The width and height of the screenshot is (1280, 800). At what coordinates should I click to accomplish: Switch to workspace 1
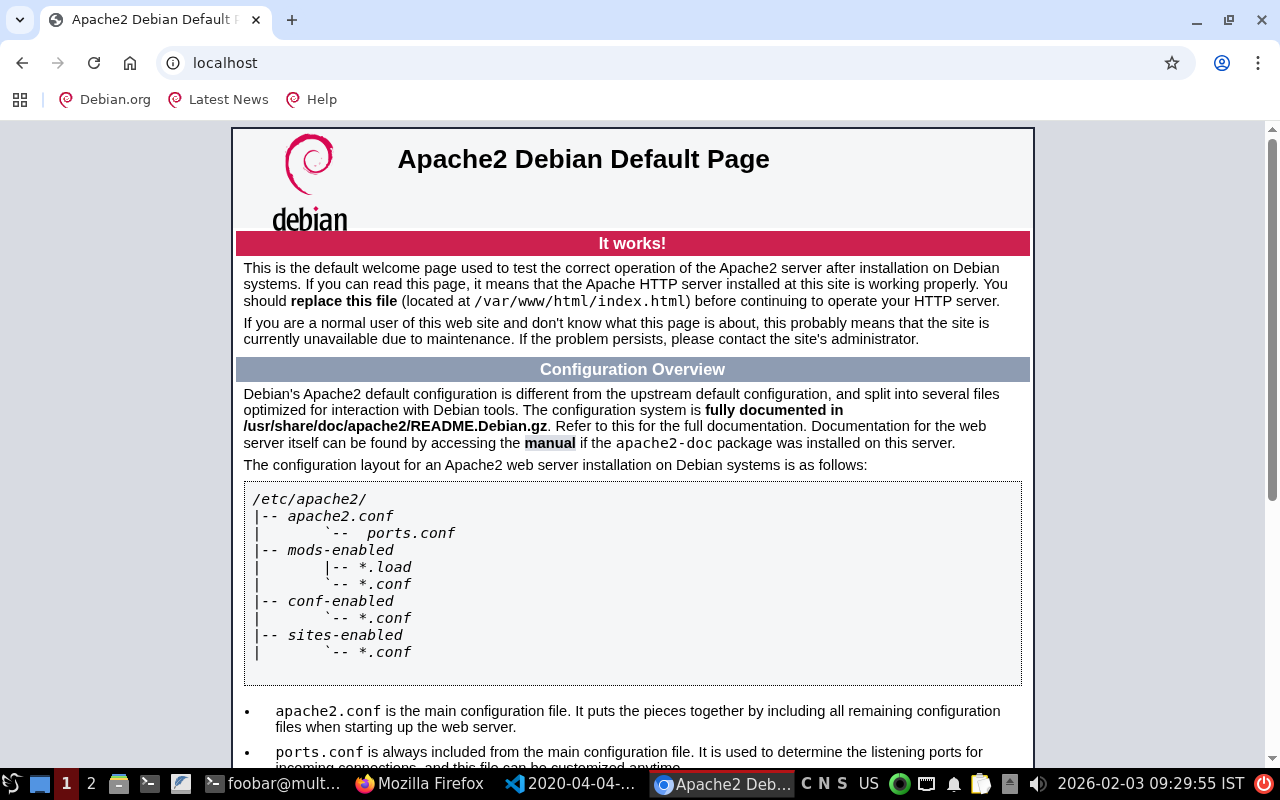tap(66, 784)
